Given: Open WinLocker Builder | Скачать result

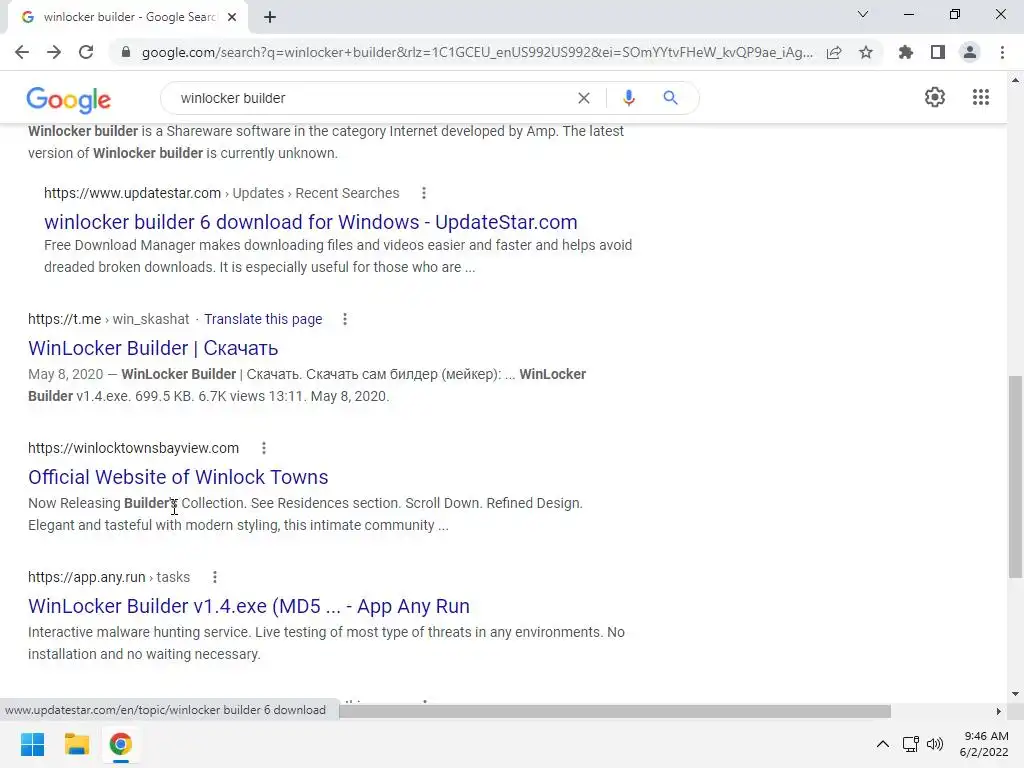Looking at the screenshot, I should (153, 348).
